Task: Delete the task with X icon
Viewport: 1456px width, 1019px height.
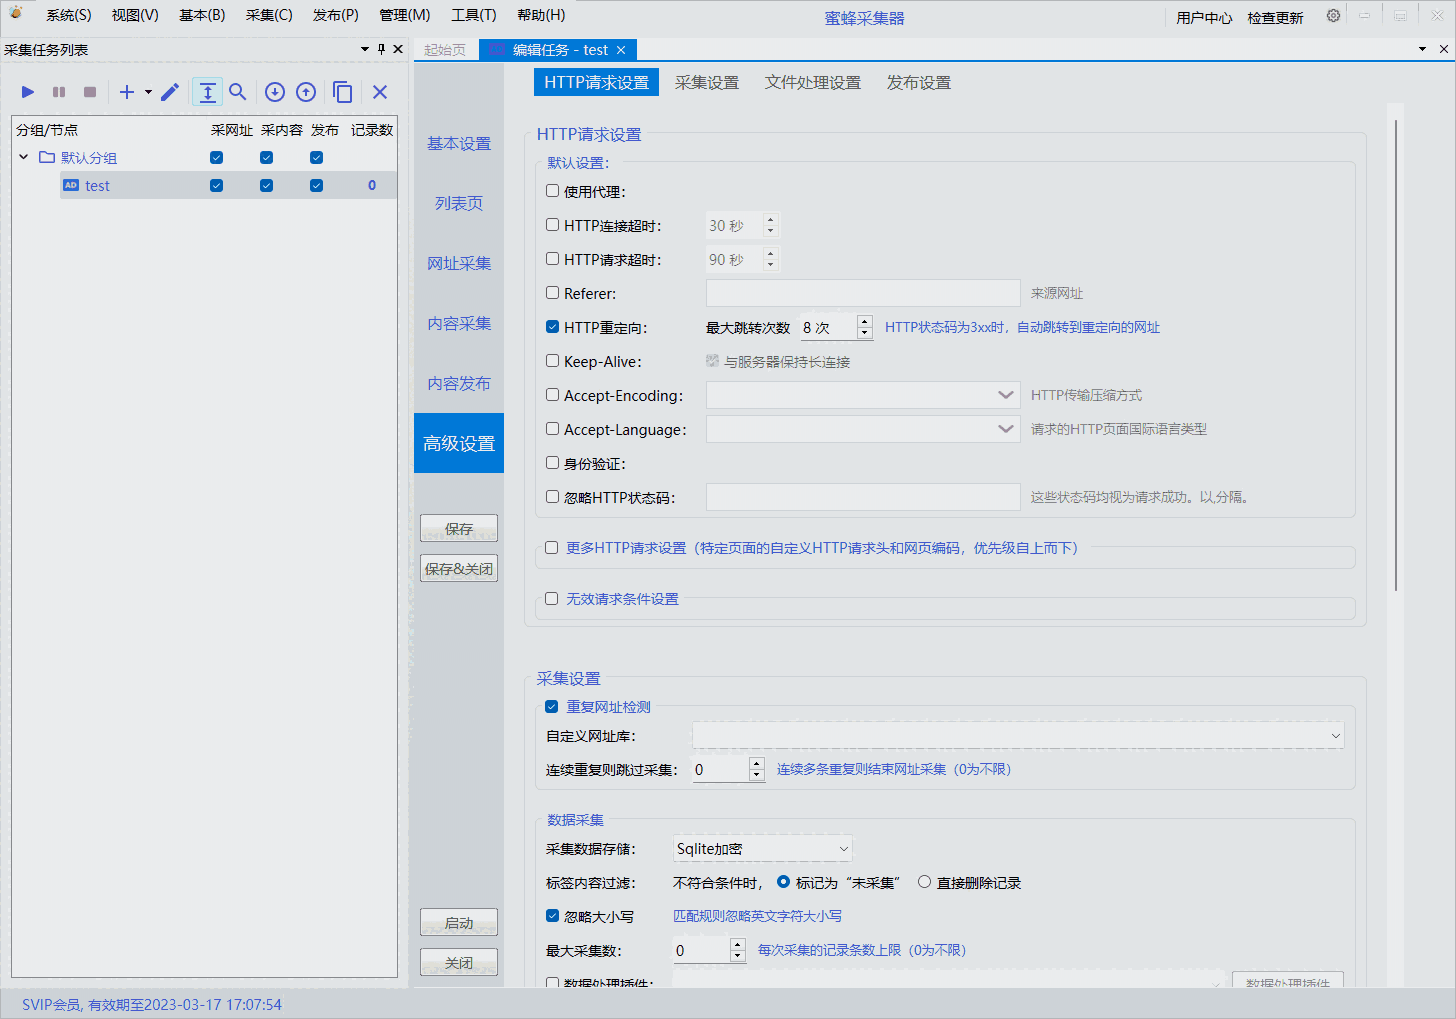Action: click(x=379, y=92)
